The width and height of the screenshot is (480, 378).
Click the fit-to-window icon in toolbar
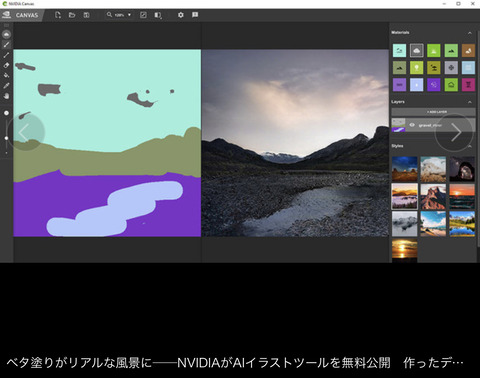pyautogui.click(x=143, y=15)
